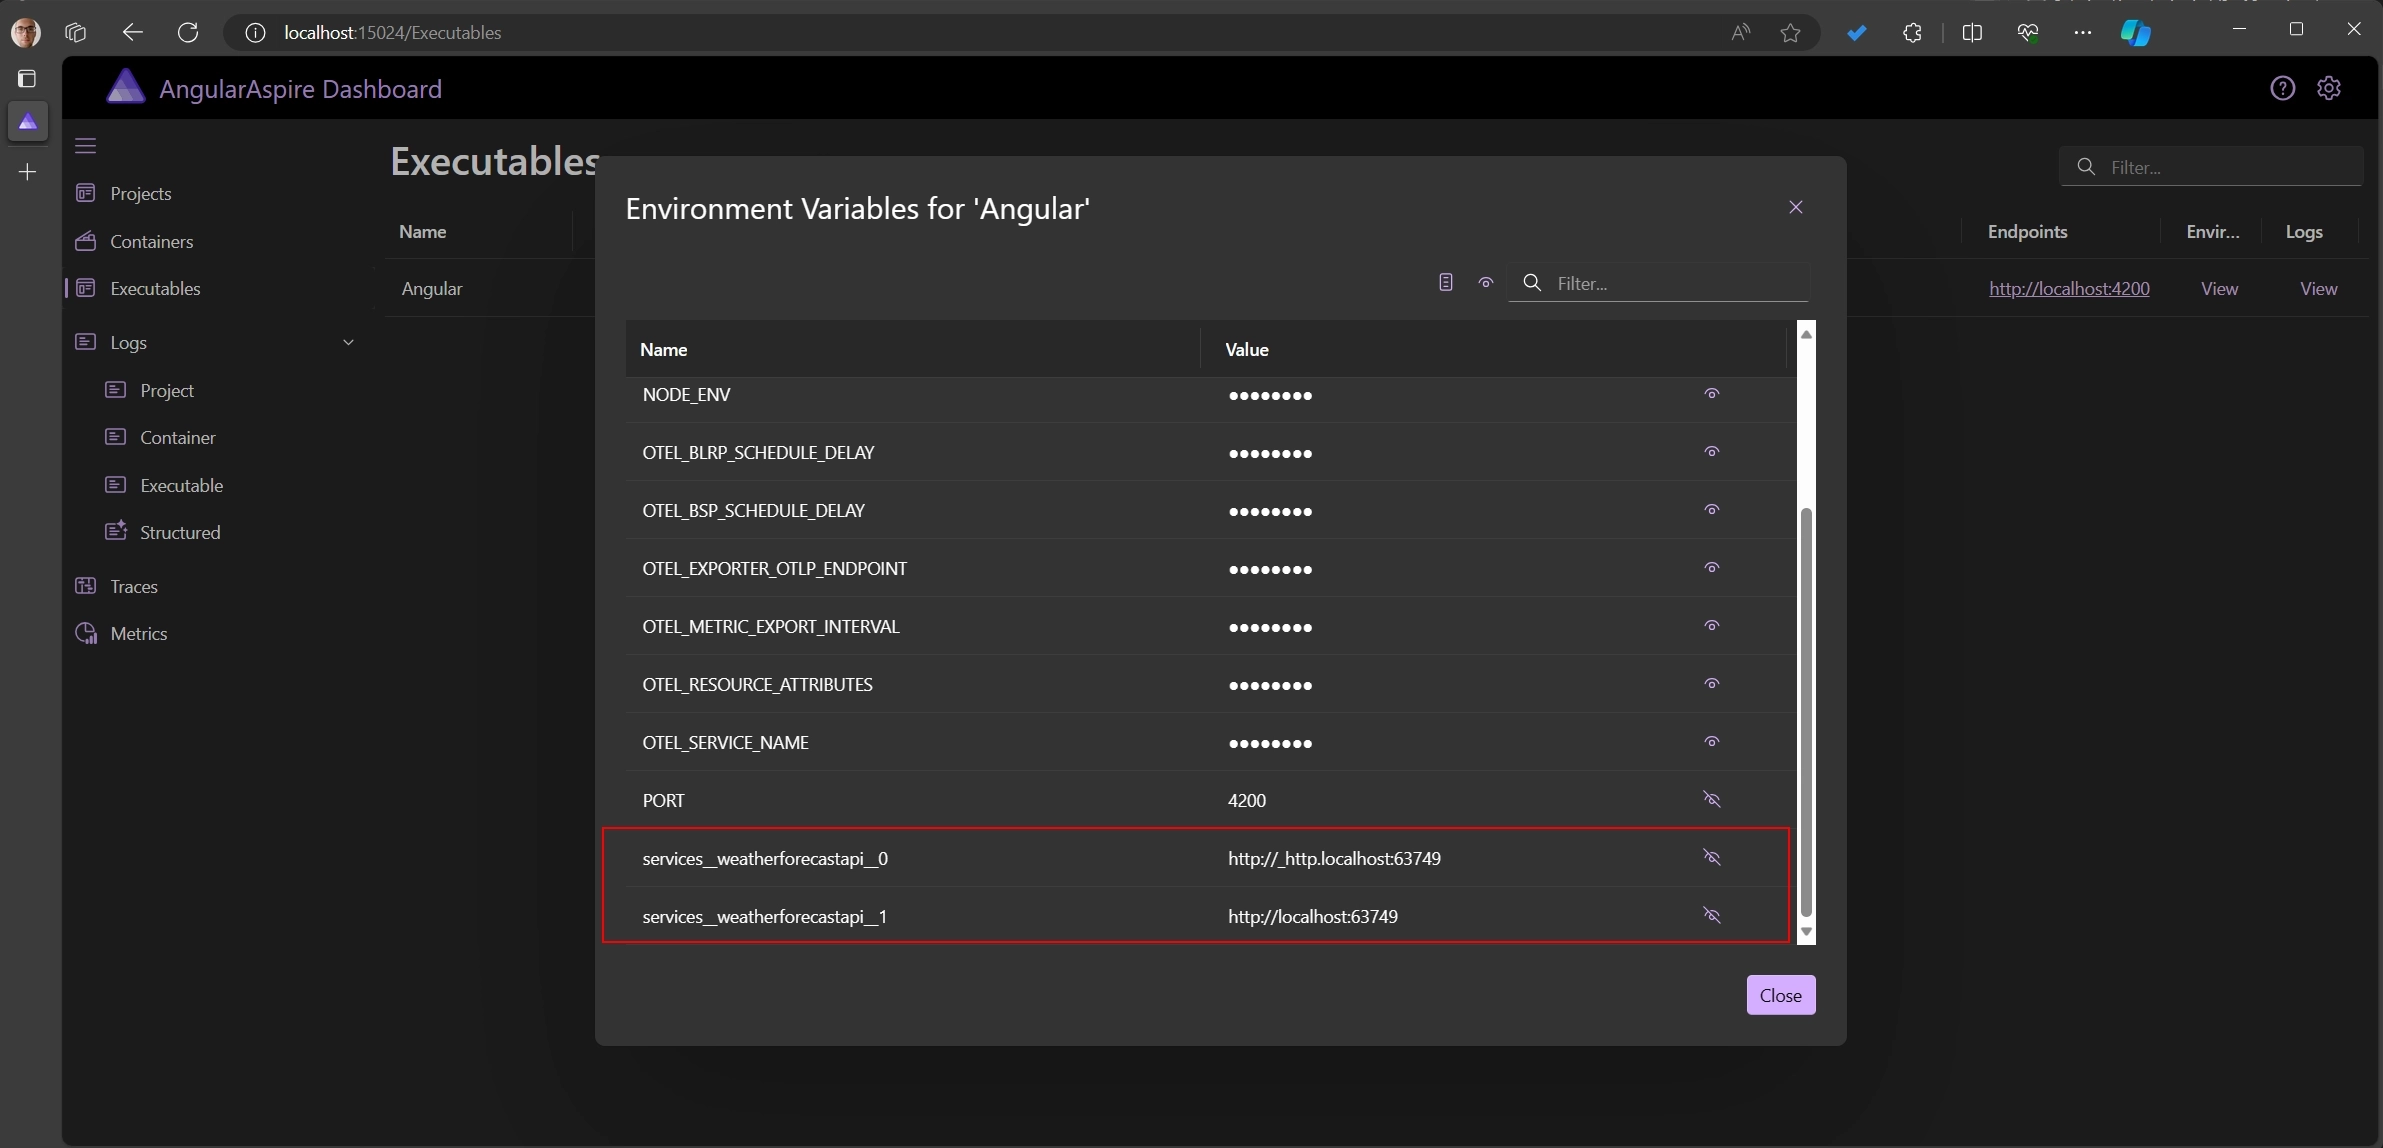2383x1148 pixels.
Task: Open the Traces page
Action: pos(134,587)
